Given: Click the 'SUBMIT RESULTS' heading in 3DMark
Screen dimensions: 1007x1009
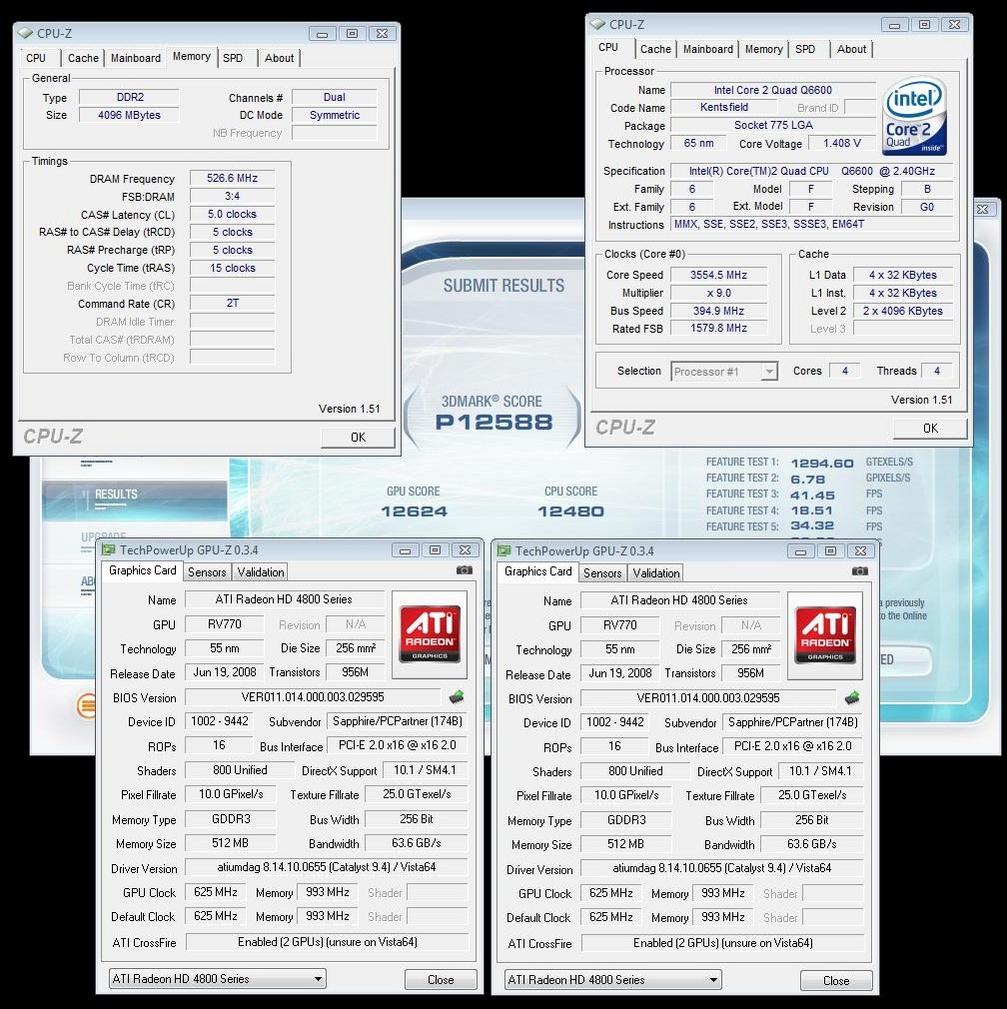Looking at the screenshot, I should (504, 286).
